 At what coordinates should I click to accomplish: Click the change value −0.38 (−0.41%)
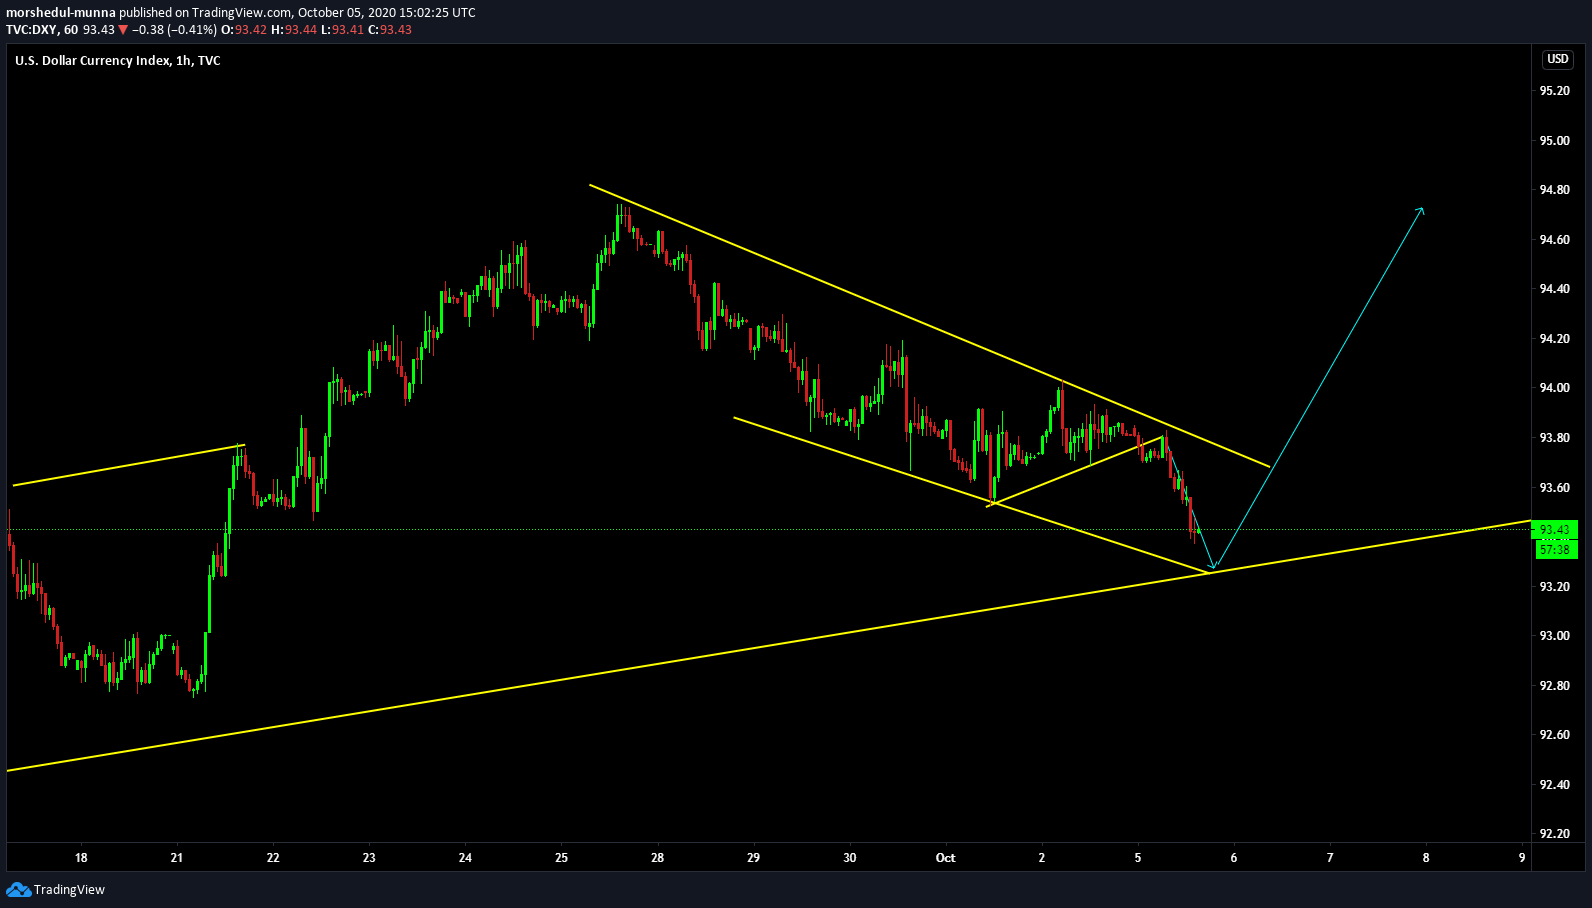click(175, 30)
